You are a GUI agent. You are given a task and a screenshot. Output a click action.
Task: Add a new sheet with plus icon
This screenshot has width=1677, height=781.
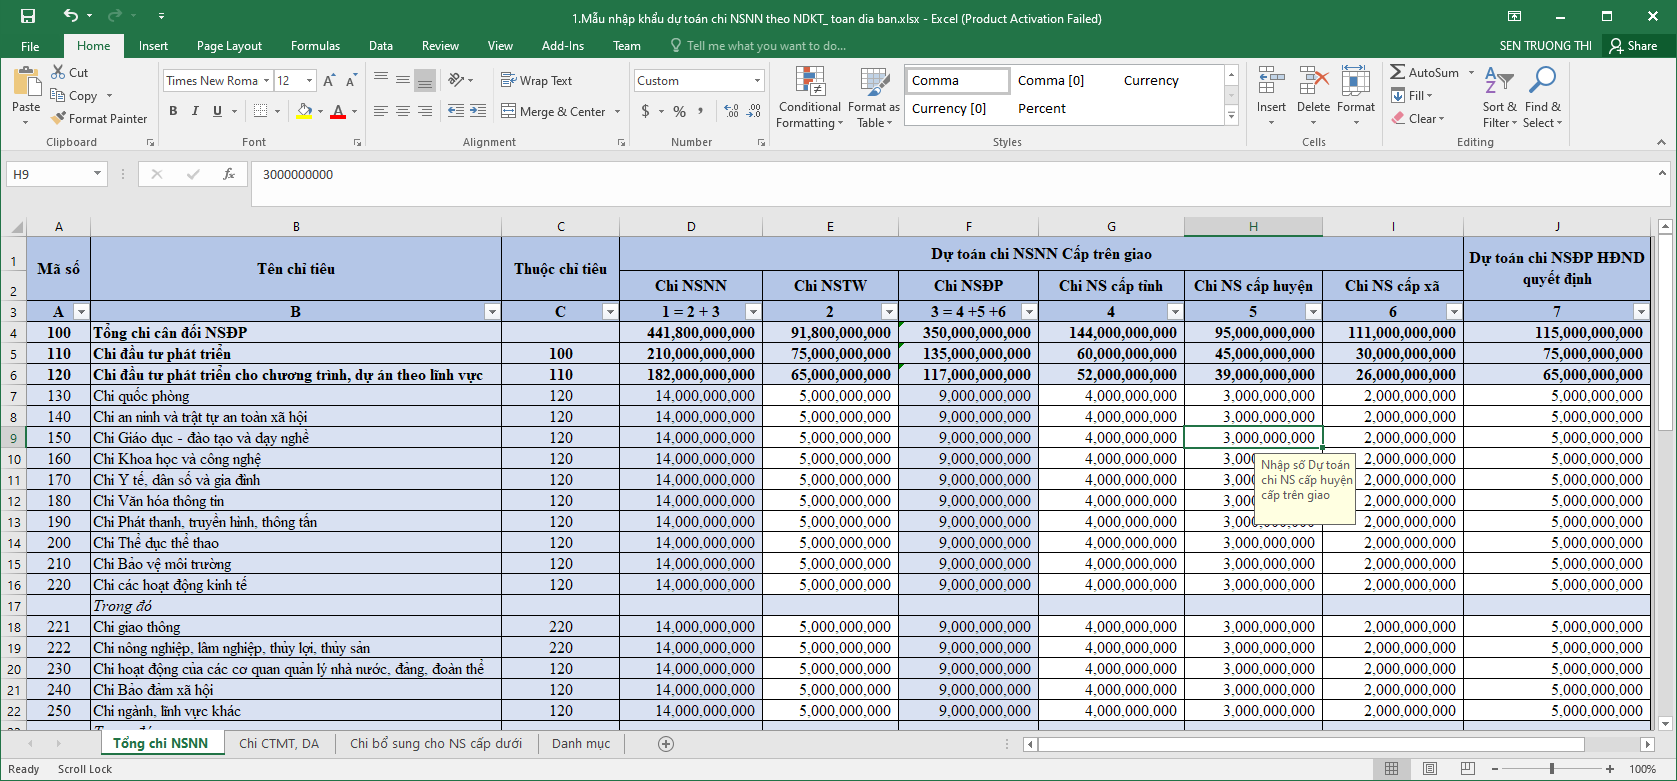point(666,744)
